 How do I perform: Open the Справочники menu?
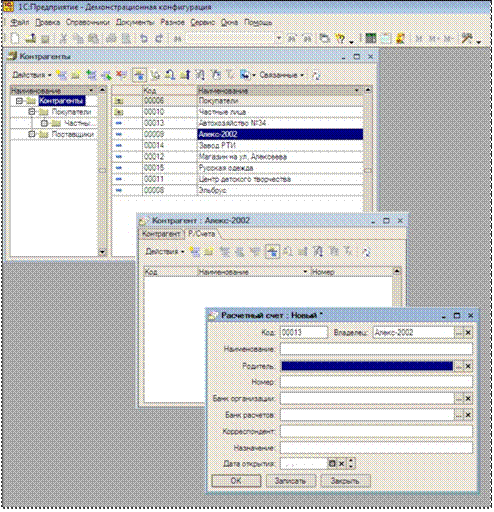pyautogui.click(x=88, y=23)
